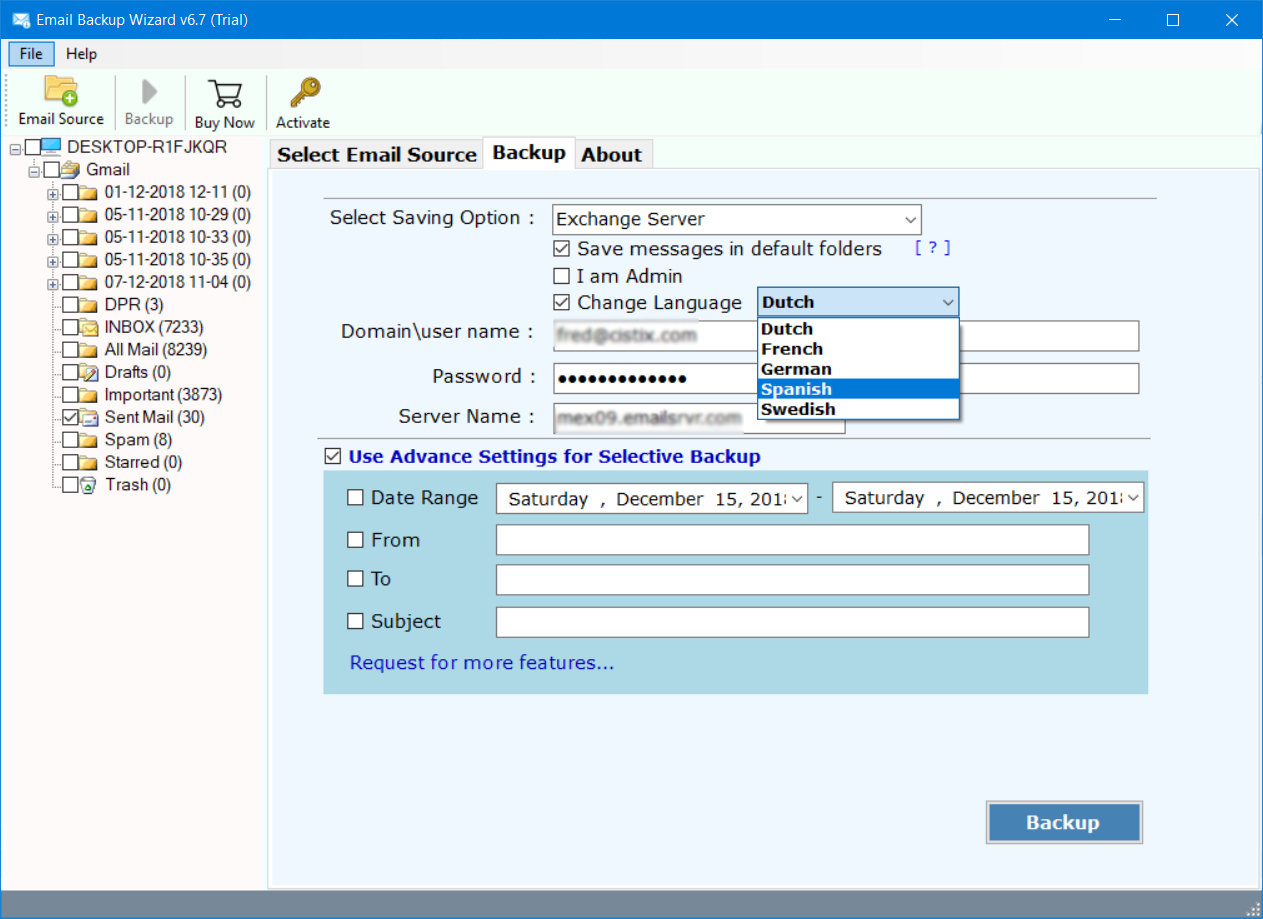Enable the Date Range filter checkbox
Viewport: 1263px width, 919px height.
[355, 497]
